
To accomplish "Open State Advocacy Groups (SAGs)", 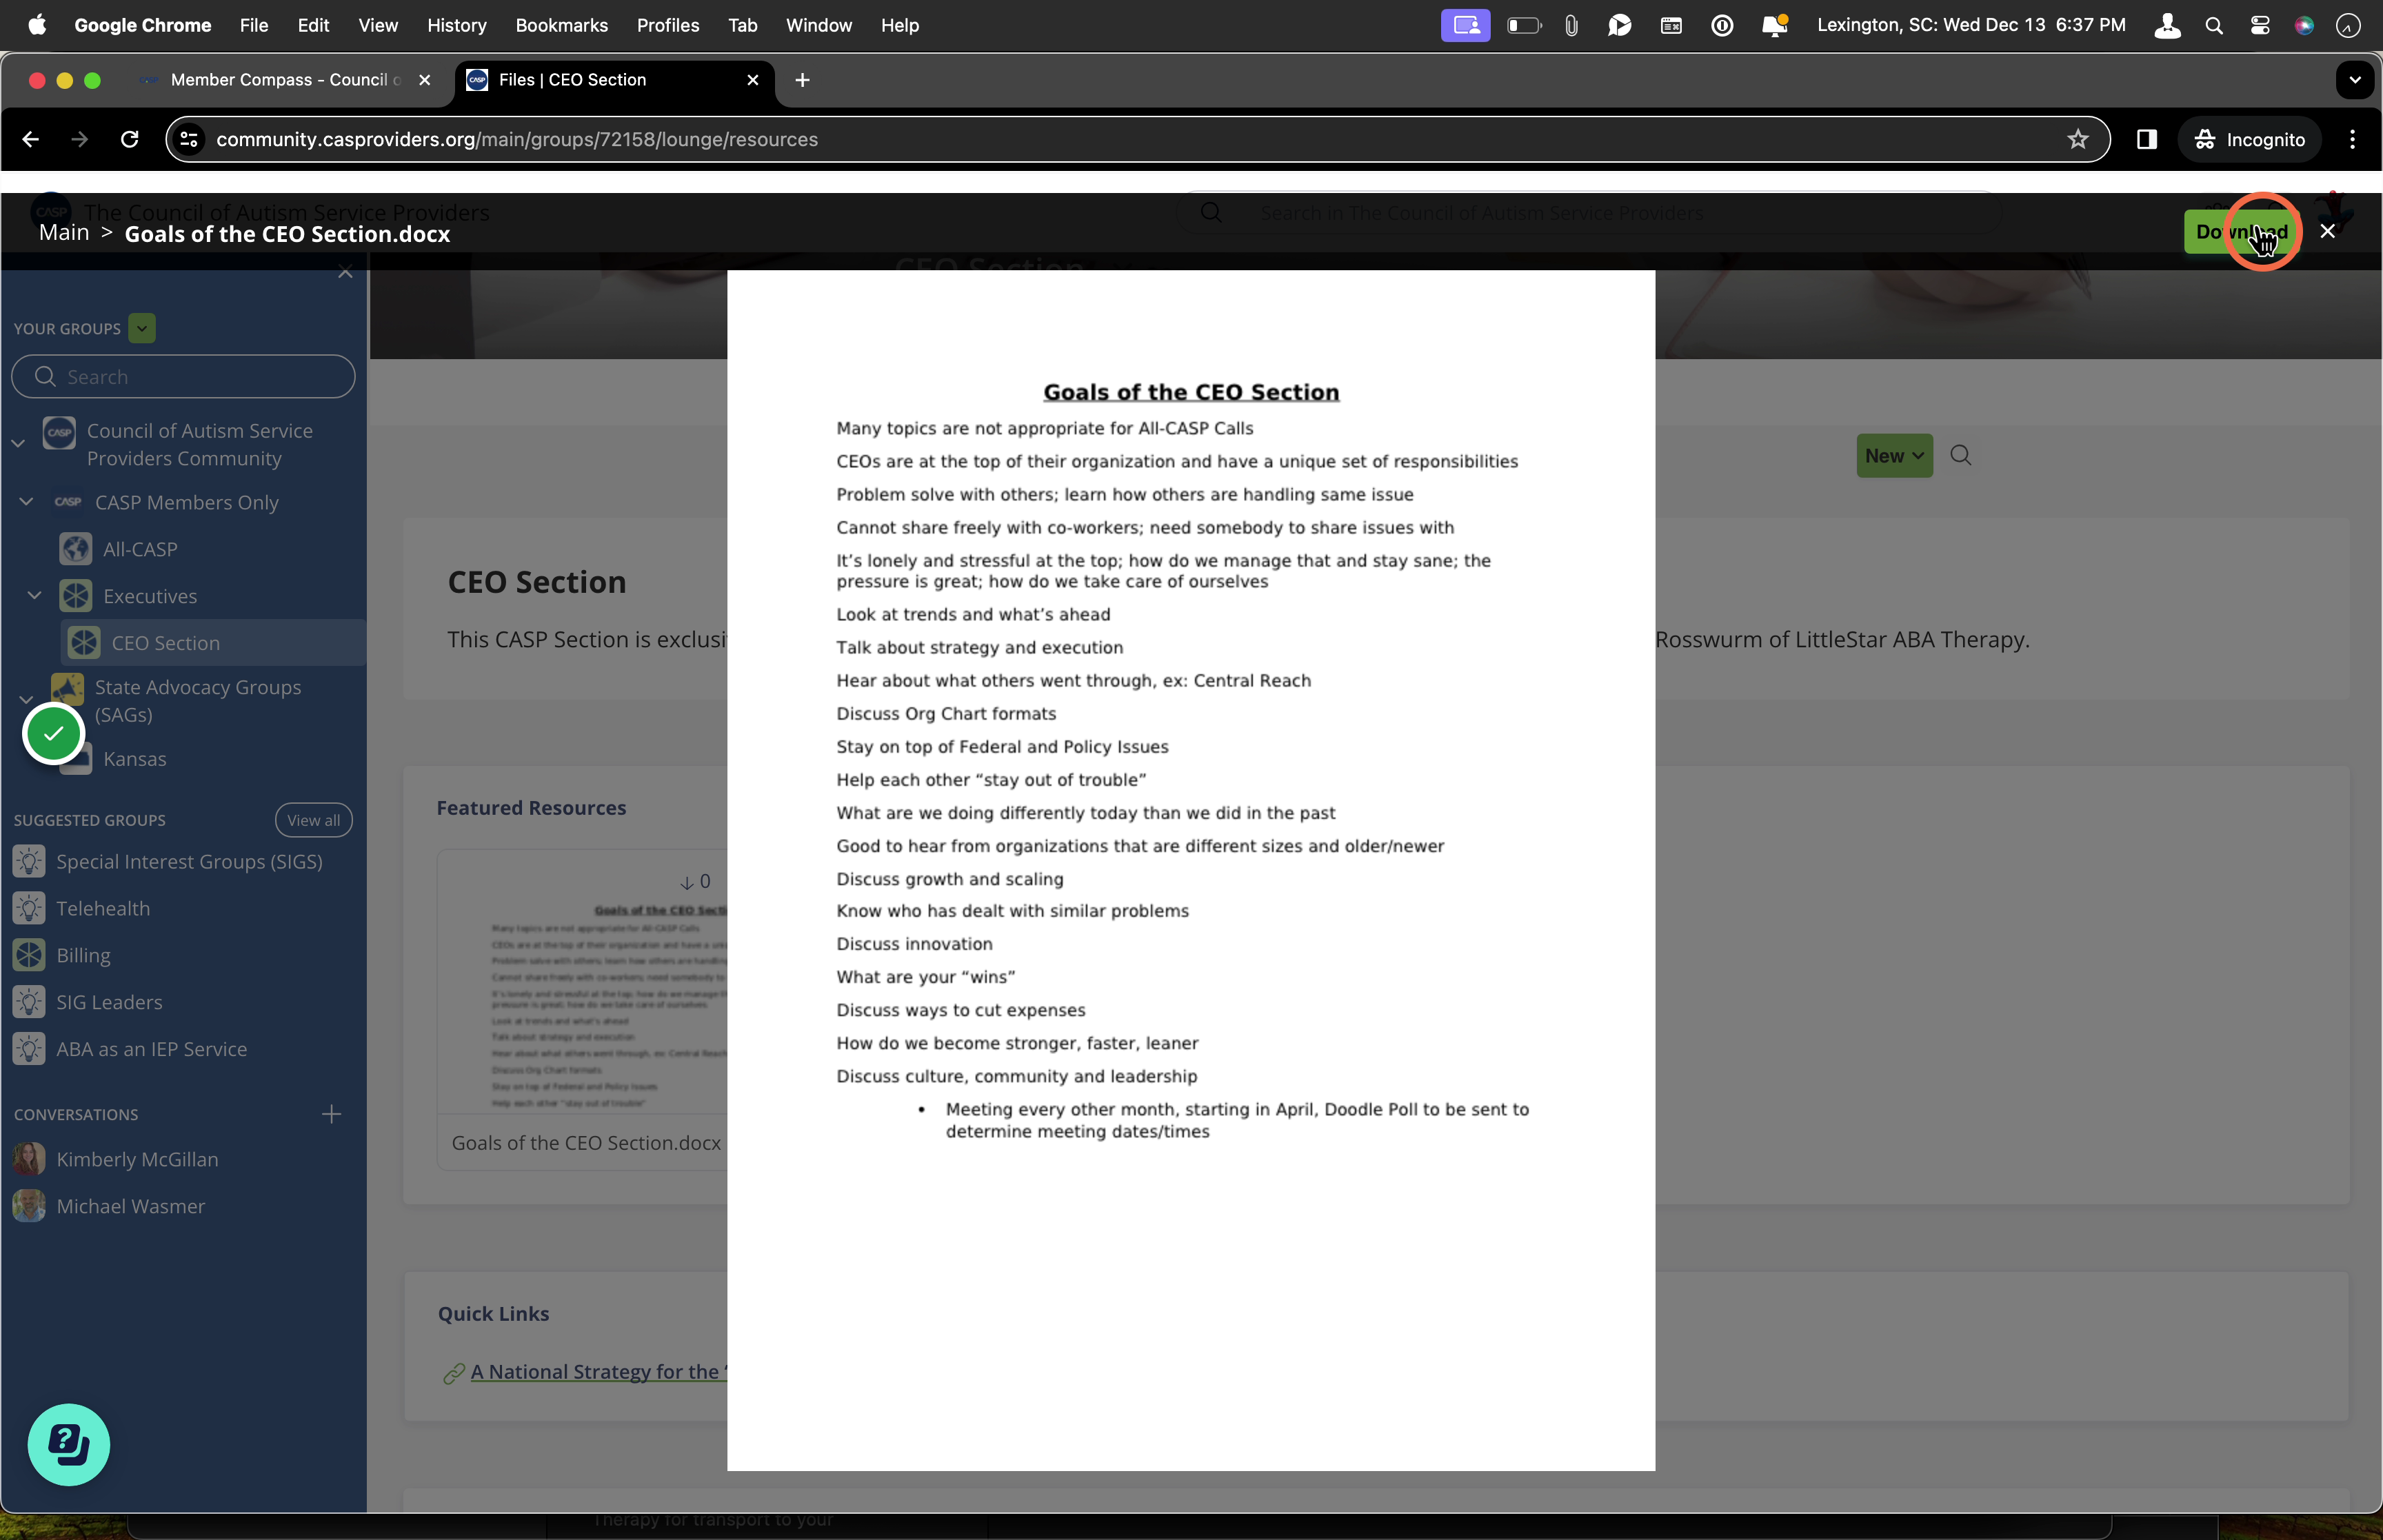I will (198, 700).
